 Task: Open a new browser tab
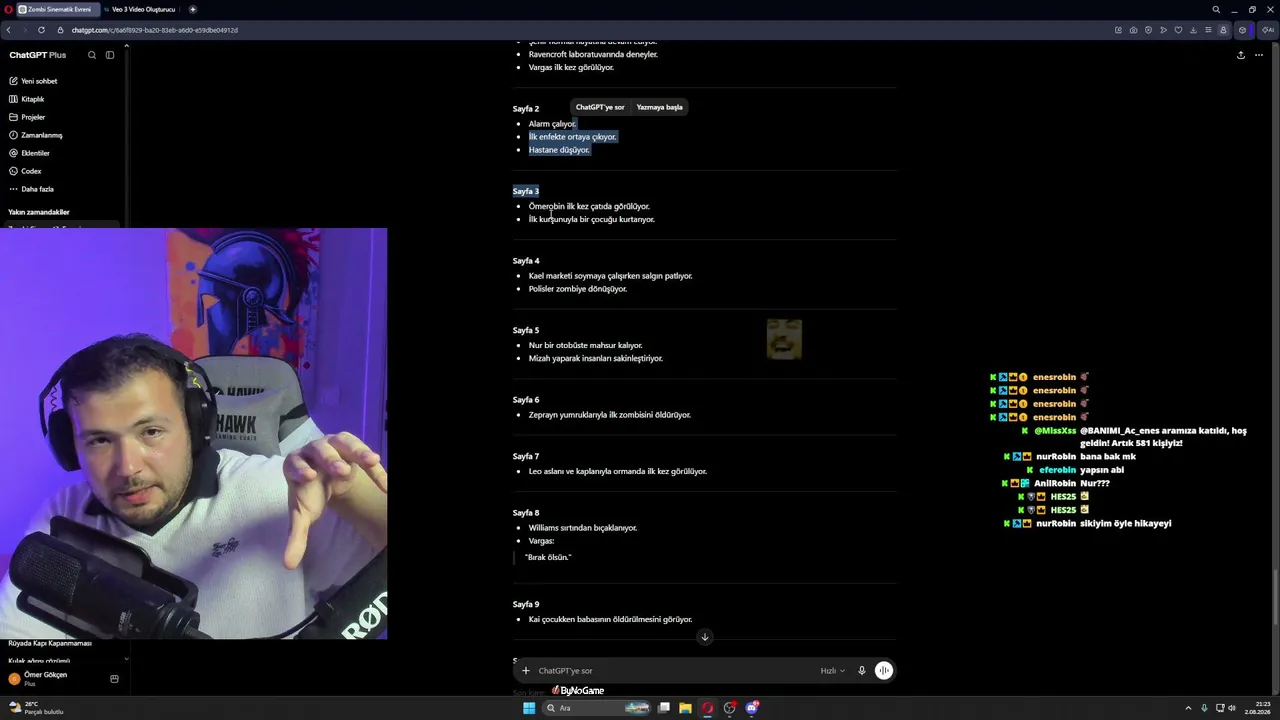pos(193,9)
